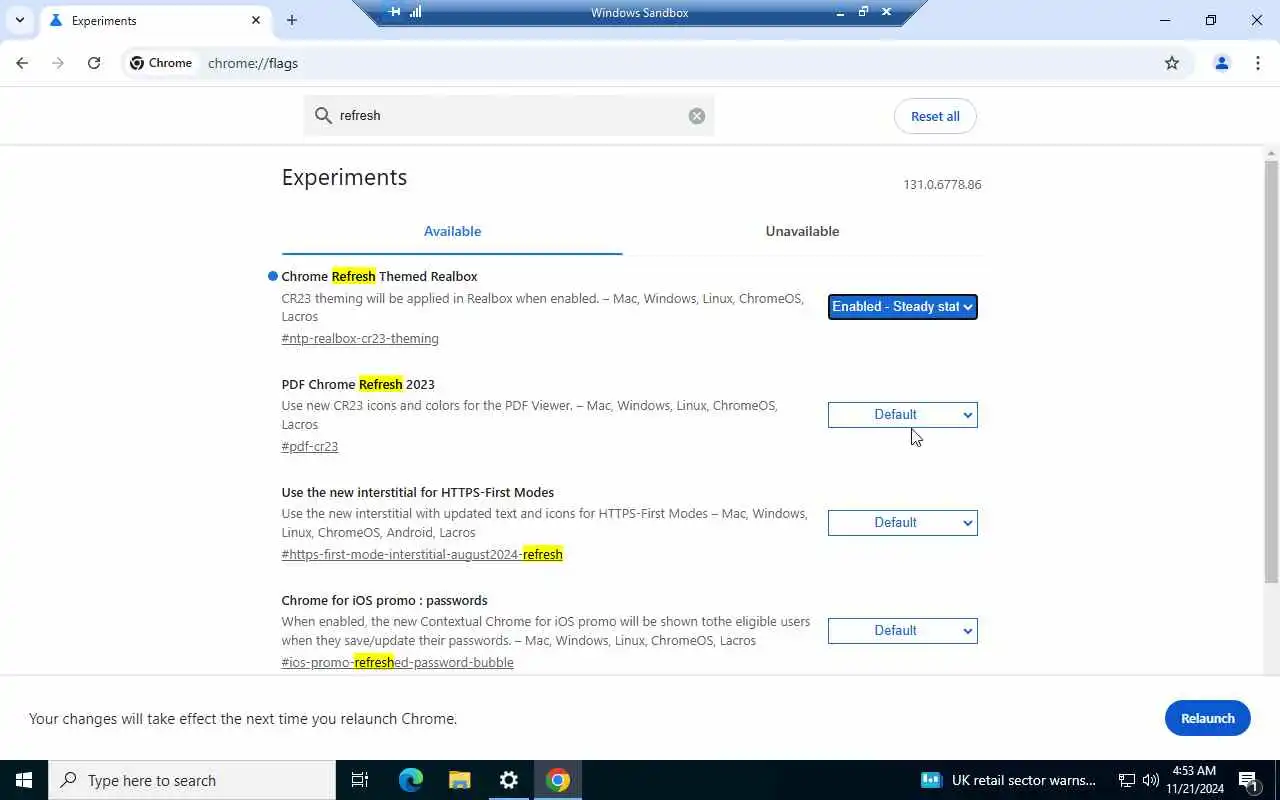This screenshot has height=800, width=1280.
Task: Open Settings gear on the taskbar
Action: 509,780
